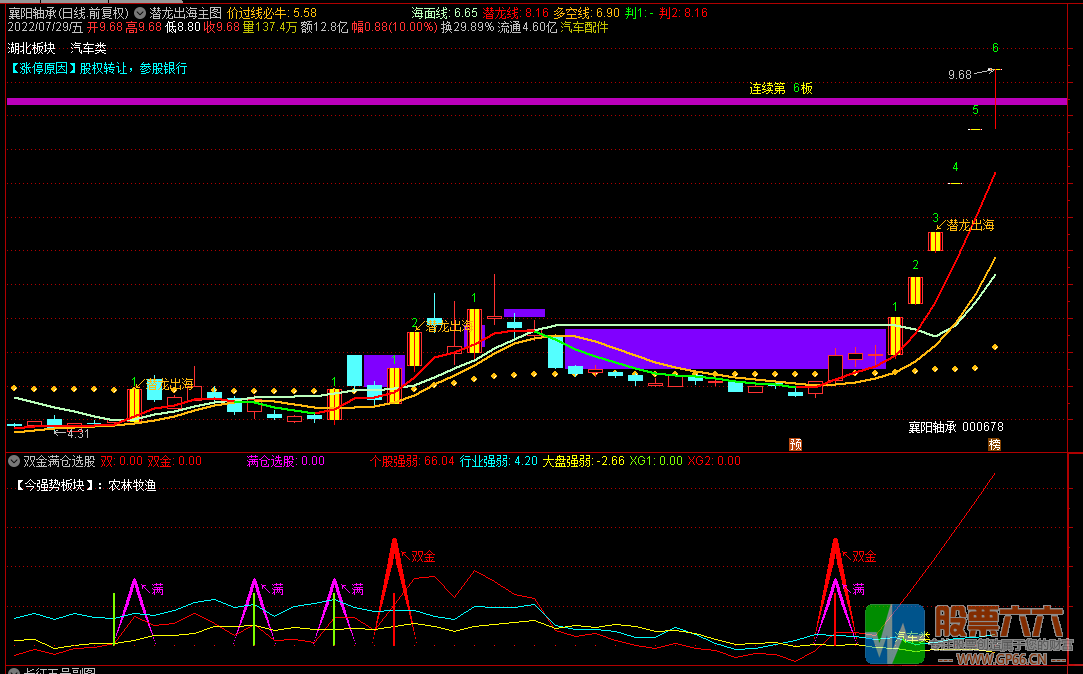1083x674 pixels.
Task: Click the 潜龙出海 arrow label near board 3
Action: click(965, 225)
